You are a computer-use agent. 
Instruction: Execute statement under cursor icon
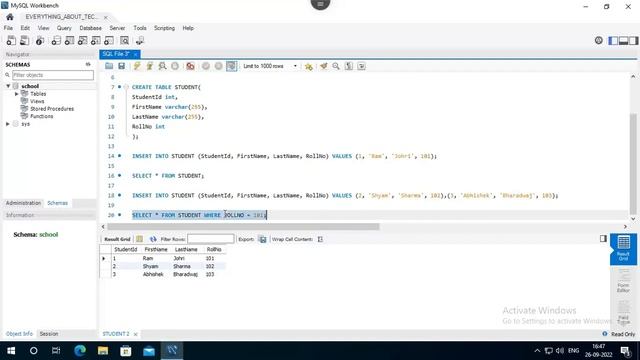point(150,66)
